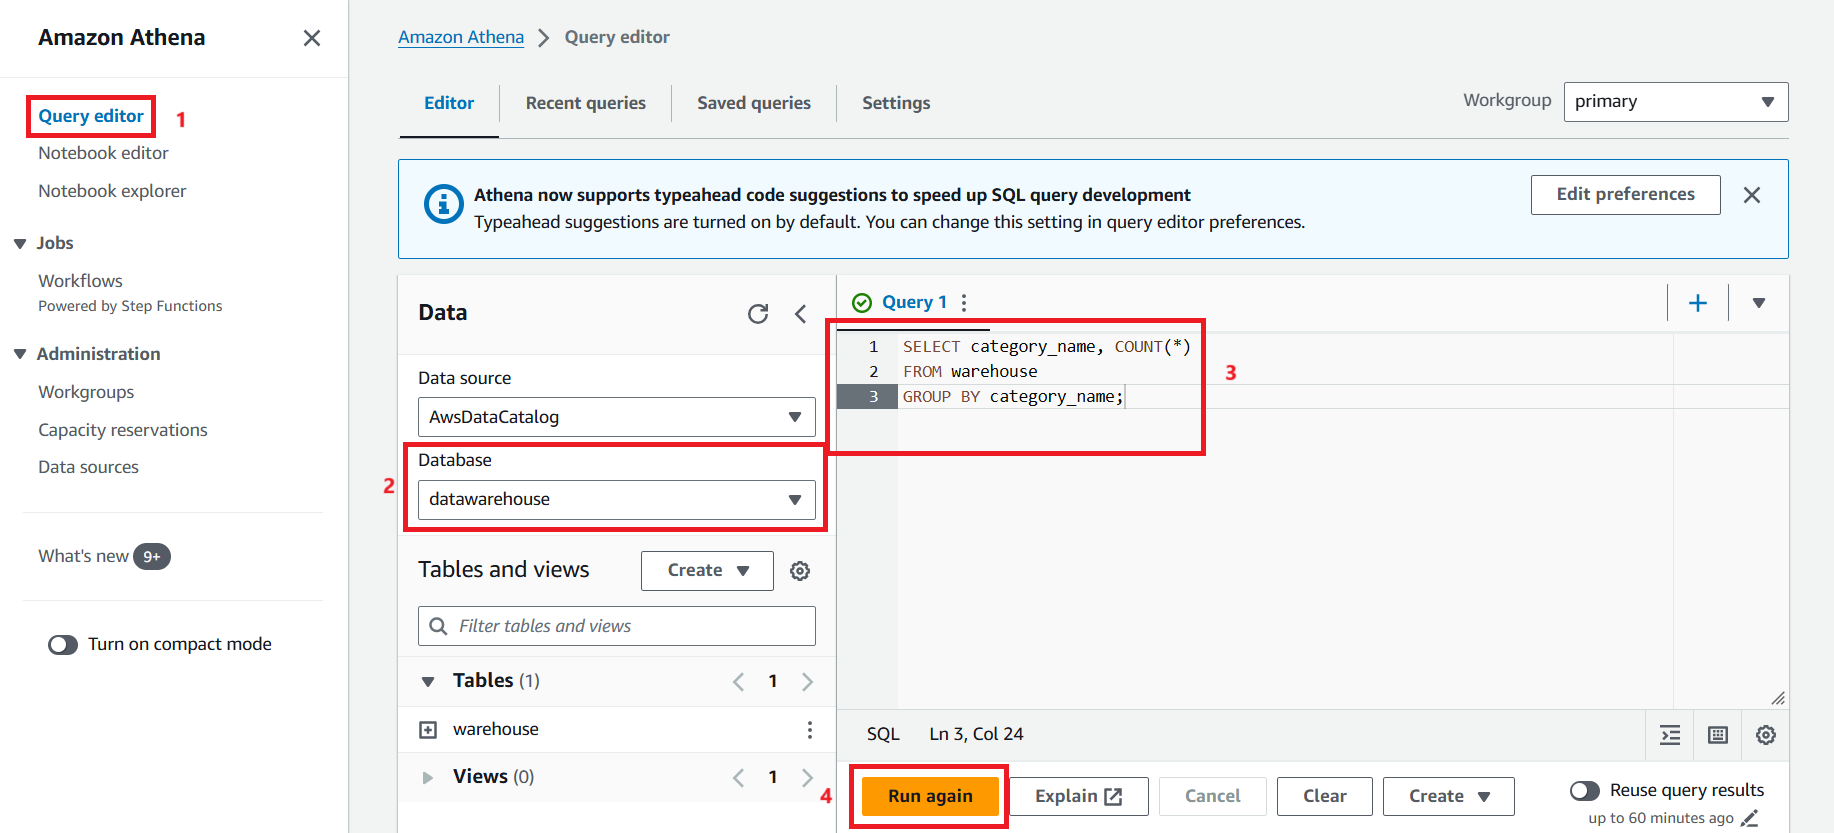
Task: Go to previous page of Tables
Action: click(x=739, y=682)
